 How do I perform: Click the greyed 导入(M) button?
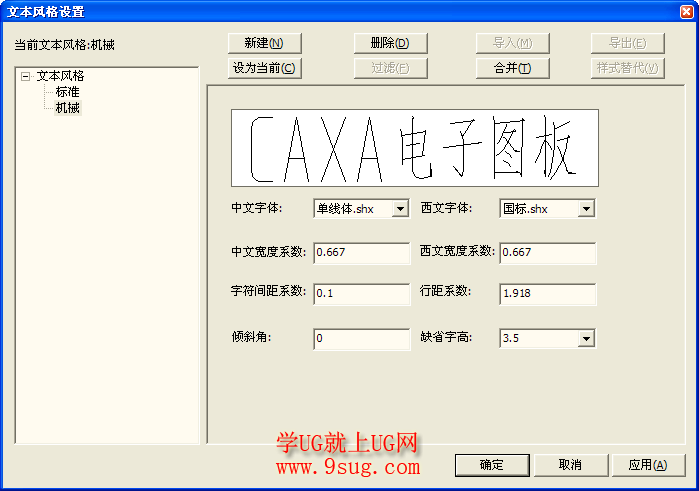click(513, 43)
